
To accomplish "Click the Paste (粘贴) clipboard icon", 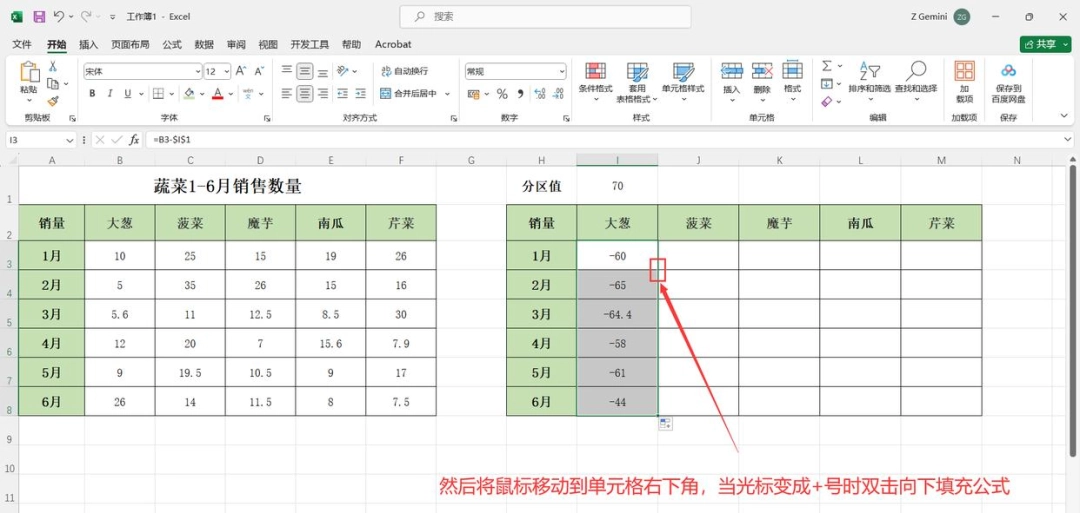I will coord(28,72).
